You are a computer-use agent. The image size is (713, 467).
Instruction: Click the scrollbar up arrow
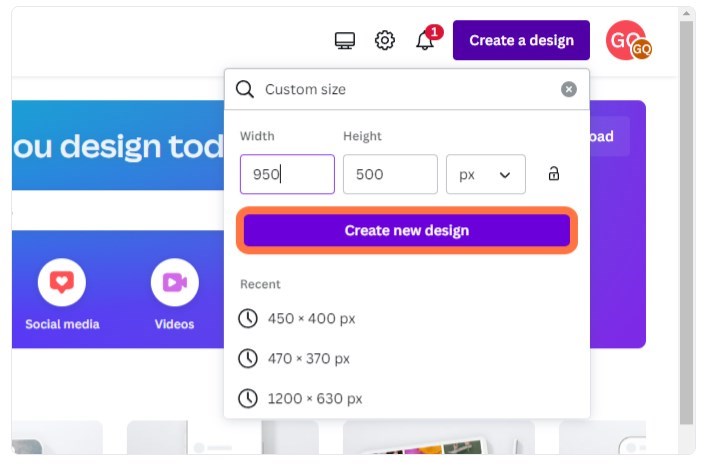pos(687,14)
